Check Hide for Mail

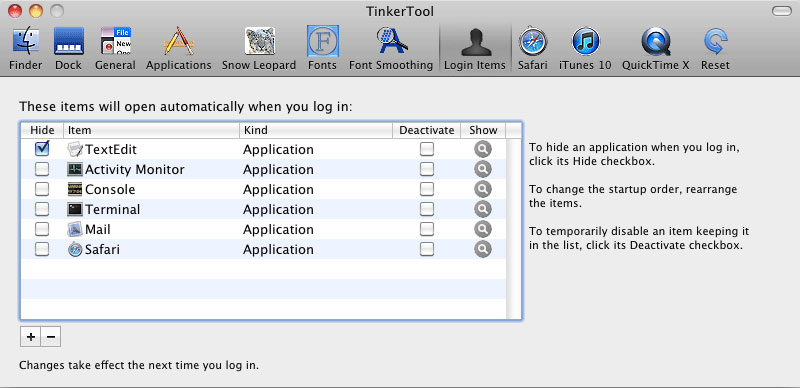(x=42, y=229)
